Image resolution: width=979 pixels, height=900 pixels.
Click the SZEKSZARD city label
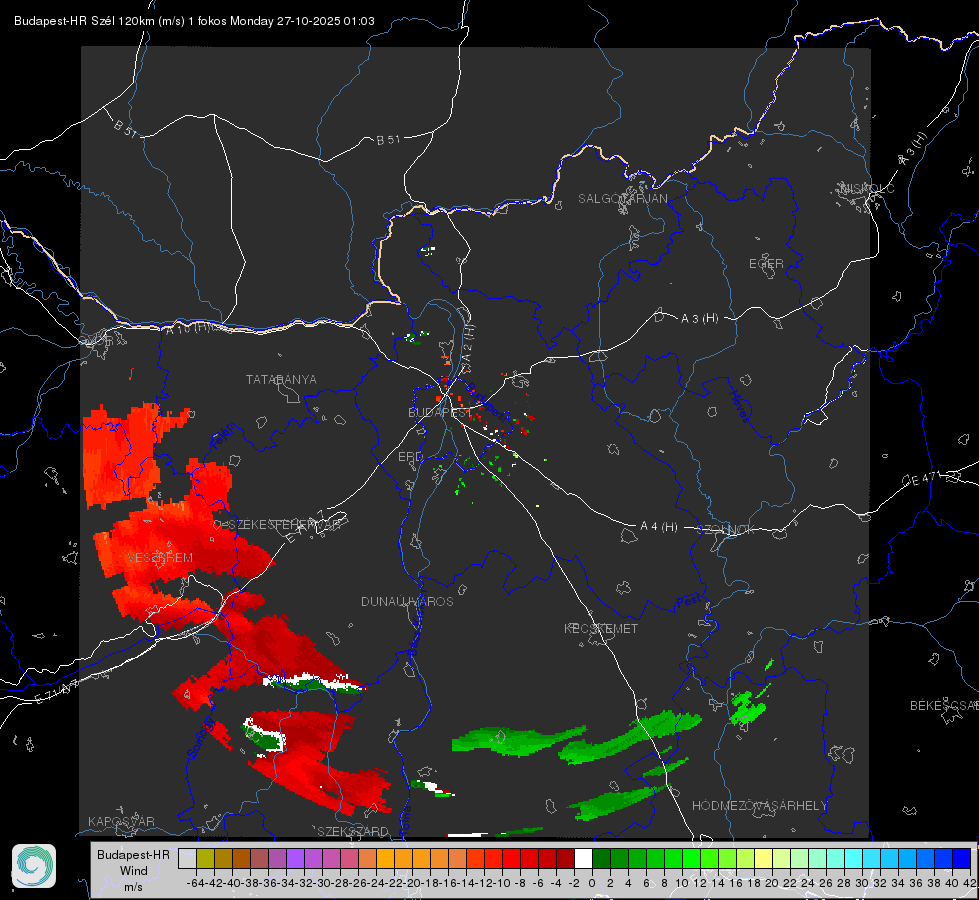(353, 831)
